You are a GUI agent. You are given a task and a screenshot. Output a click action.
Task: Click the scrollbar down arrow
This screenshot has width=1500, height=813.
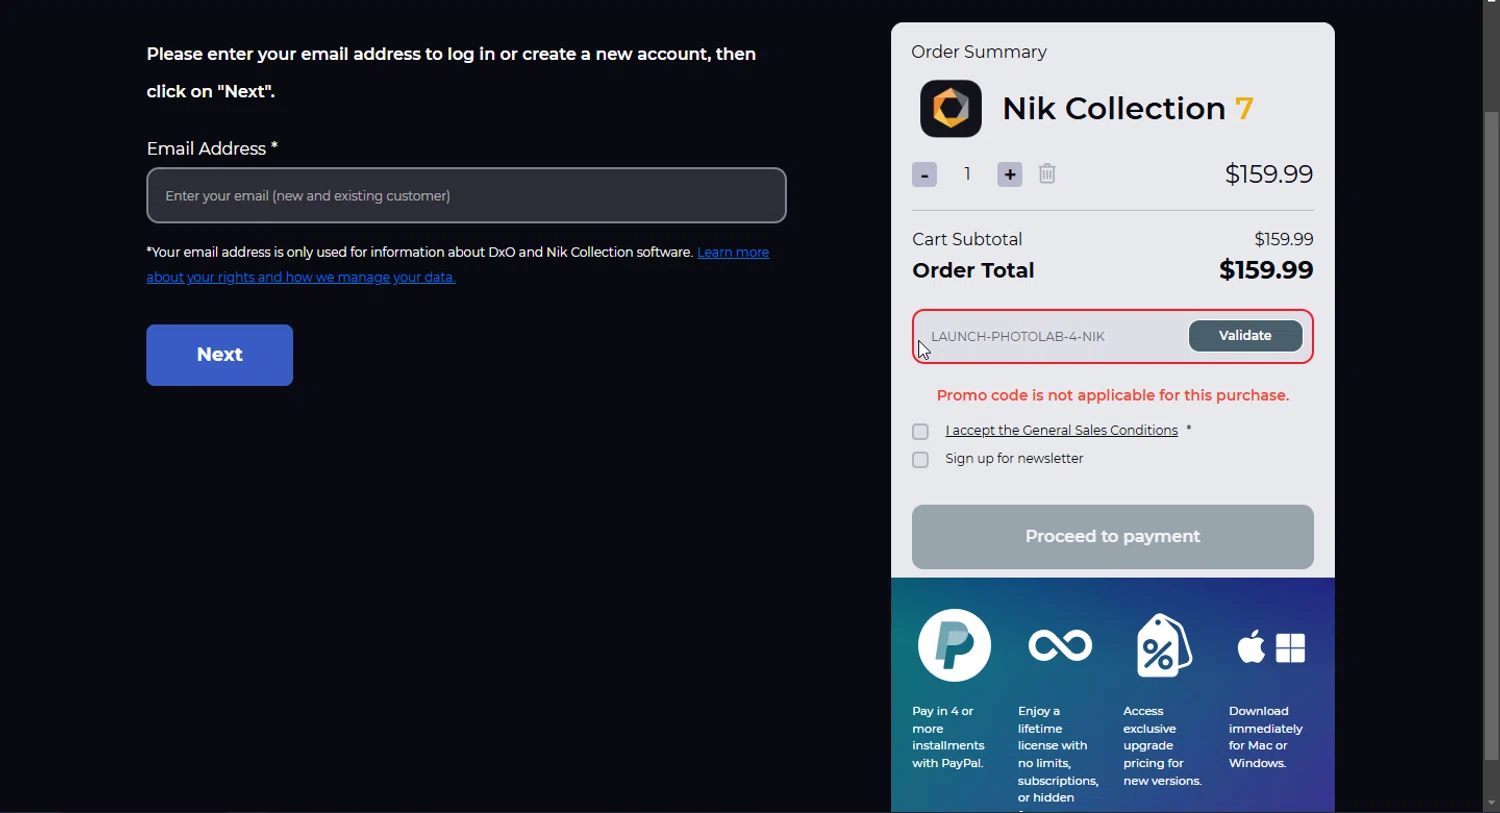1491,803
